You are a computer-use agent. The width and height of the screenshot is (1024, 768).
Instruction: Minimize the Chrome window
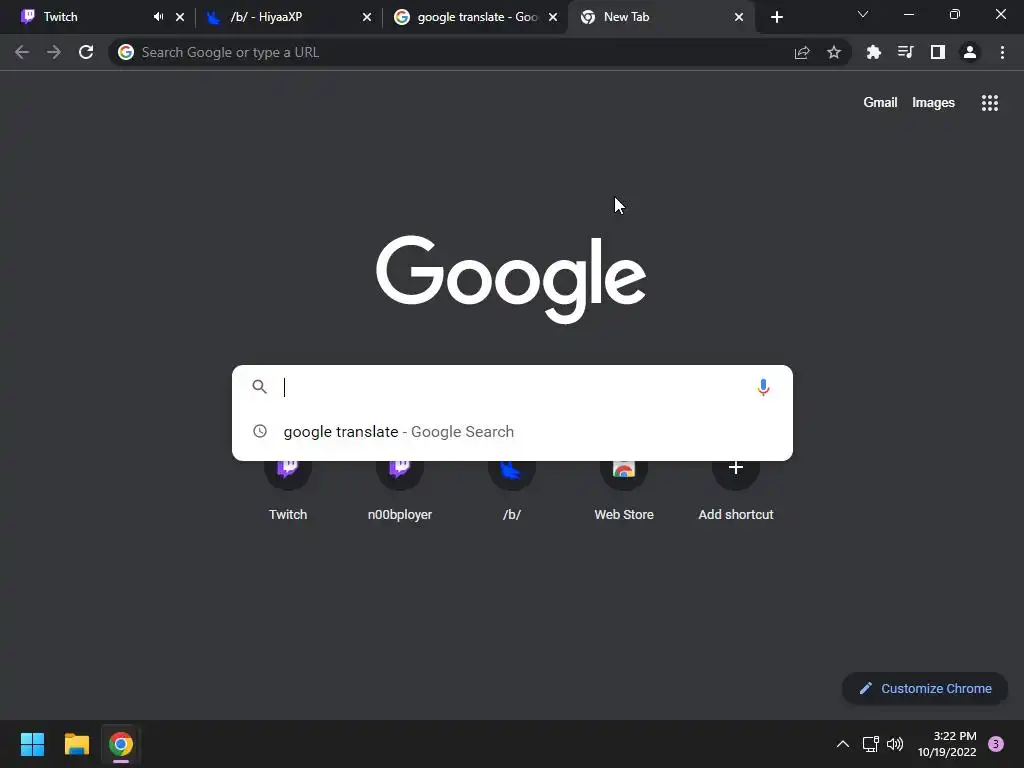point(908,14)
